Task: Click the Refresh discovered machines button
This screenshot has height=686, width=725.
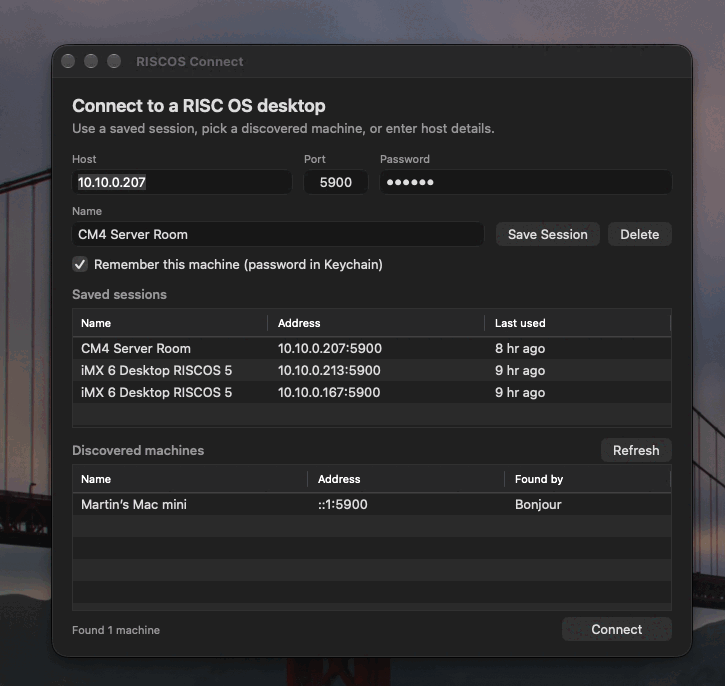Action: click(636, 450)
